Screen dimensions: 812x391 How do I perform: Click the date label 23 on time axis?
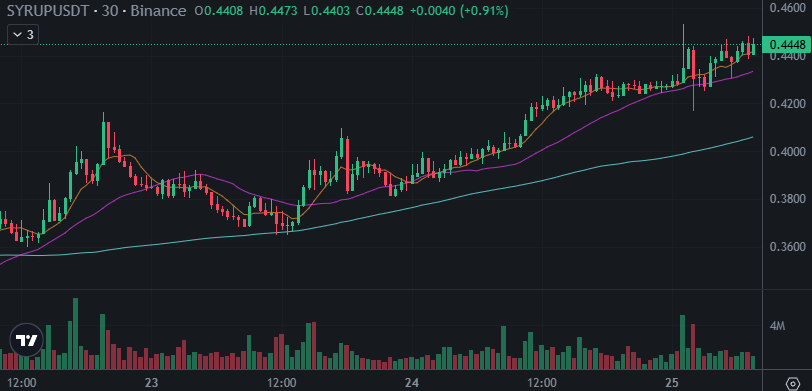pos(151,383)
